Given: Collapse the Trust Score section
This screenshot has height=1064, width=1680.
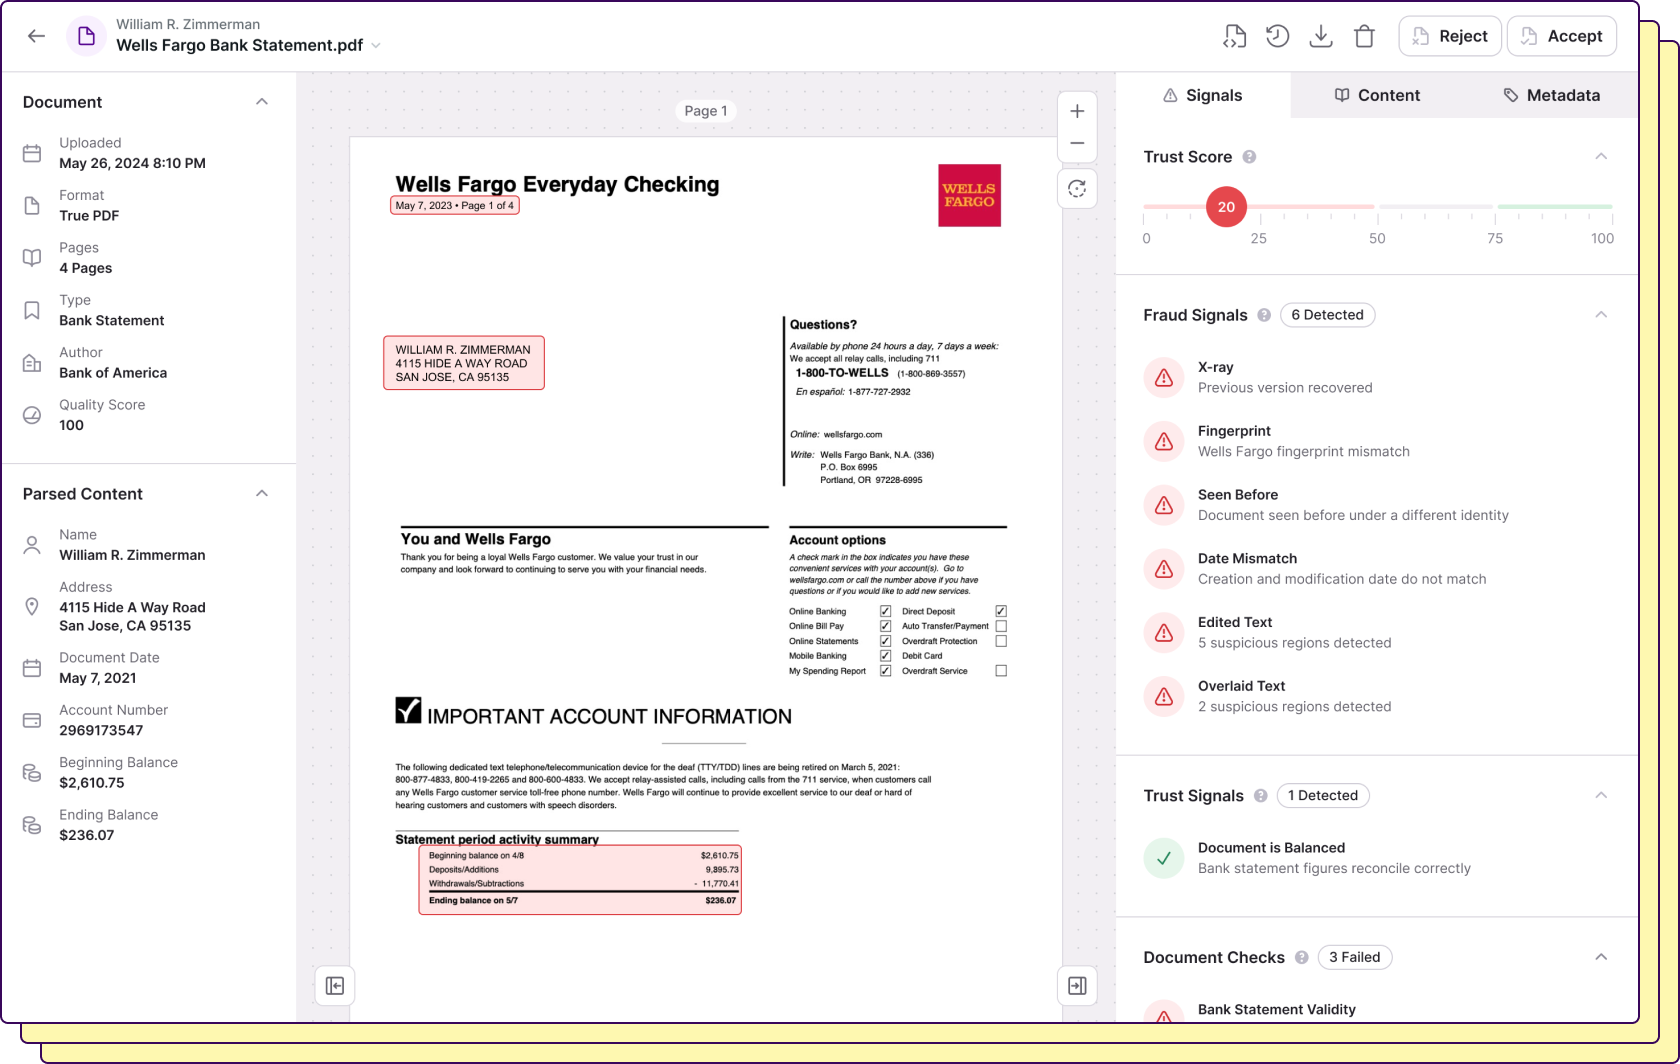Looking at the screenshot, I should coord(1601,156).
